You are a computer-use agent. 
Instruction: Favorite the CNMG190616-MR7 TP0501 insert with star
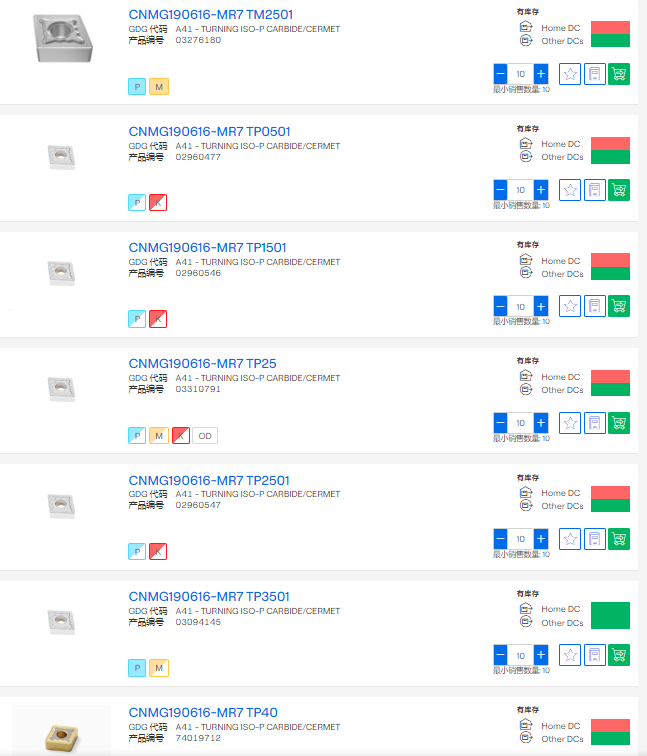coord(570,190)
